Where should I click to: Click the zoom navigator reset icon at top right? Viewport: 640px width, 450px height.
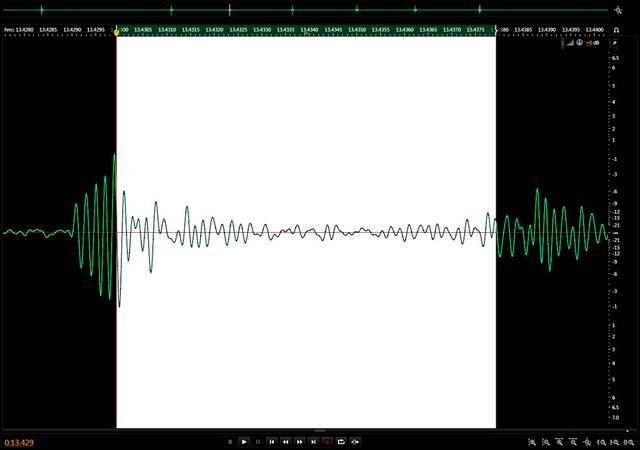point(619,10)
